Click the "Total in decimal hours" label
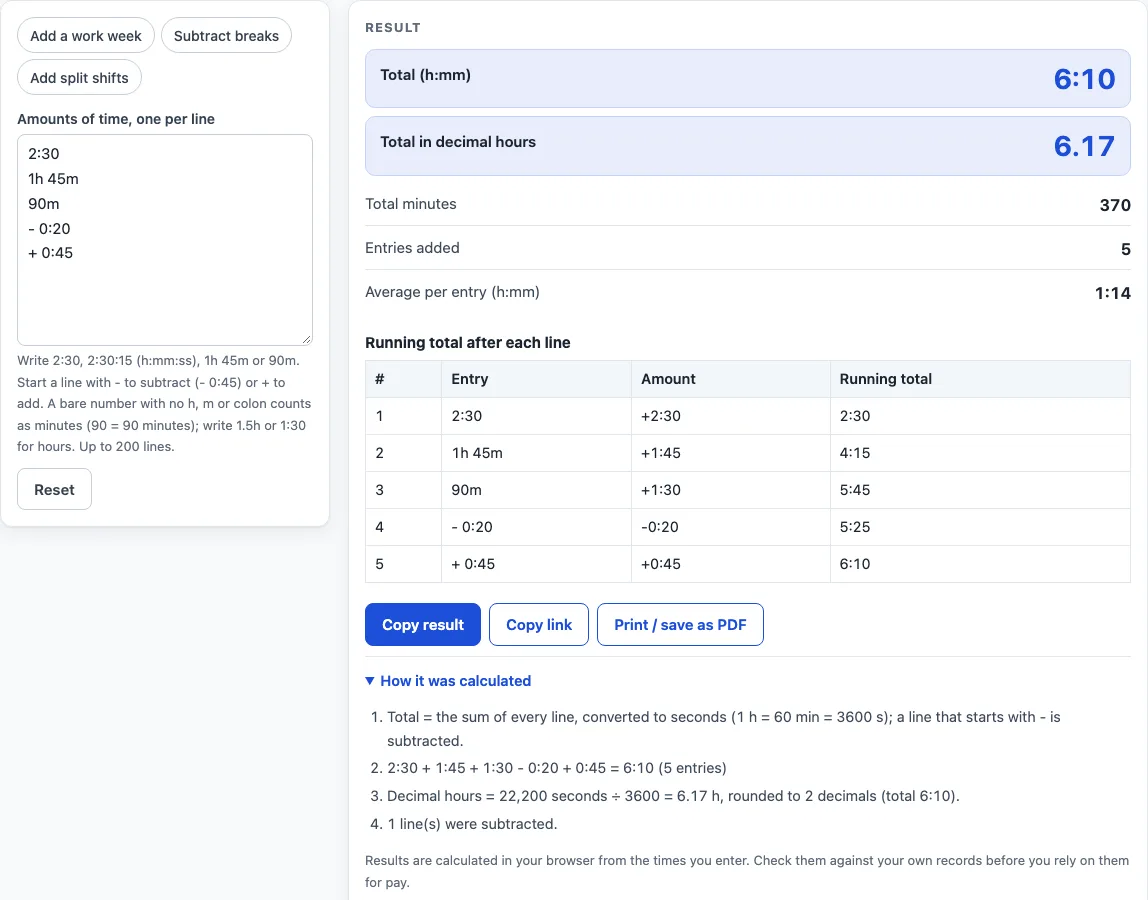1148x900 pixels. tap(458, 142)
